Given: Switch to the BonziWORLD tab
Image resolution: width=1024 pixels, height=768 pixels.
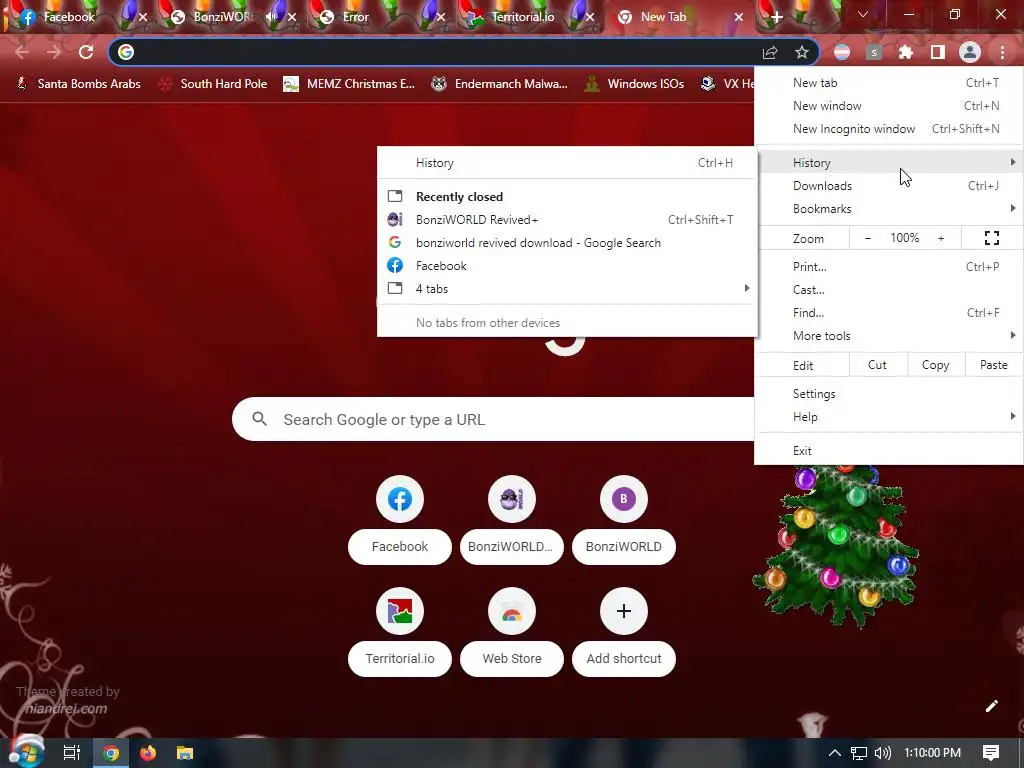Looking at the screenshot, I should (222, 17).
